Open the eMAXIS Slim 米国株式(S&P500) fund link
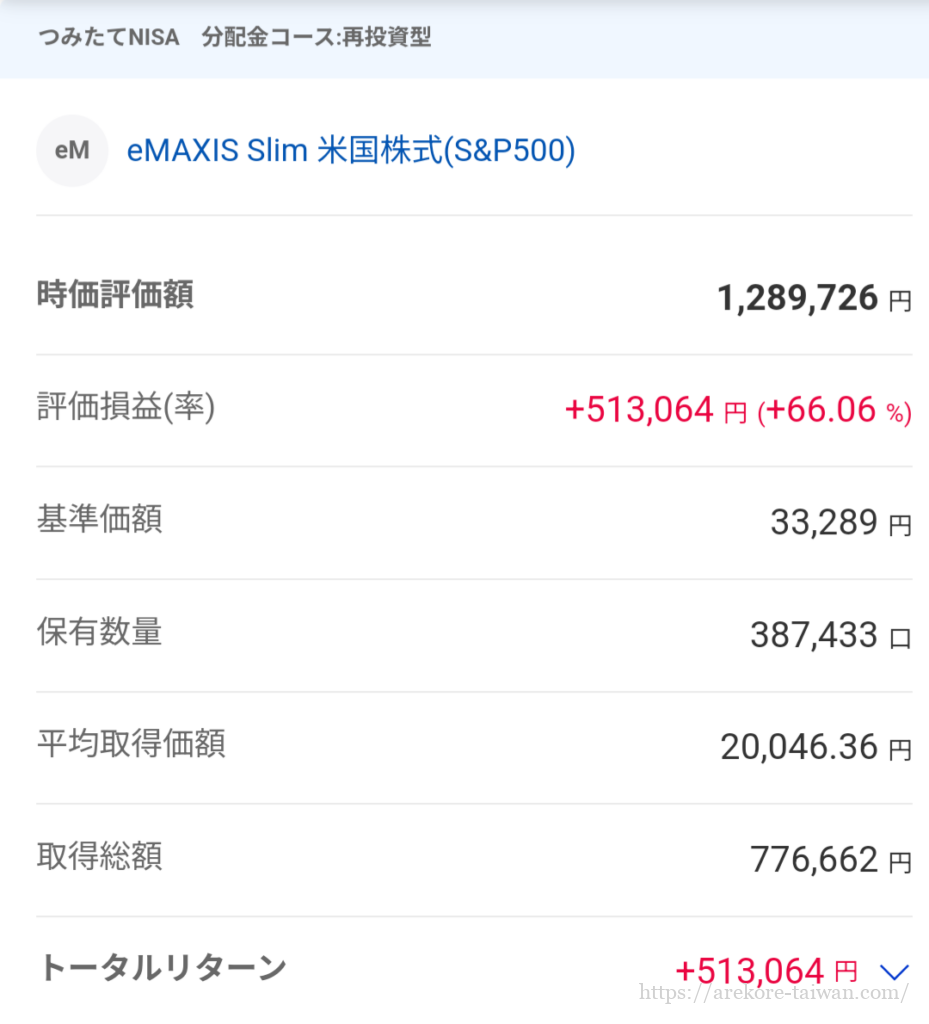This screenshot has height=1024, width=929. 351,151
